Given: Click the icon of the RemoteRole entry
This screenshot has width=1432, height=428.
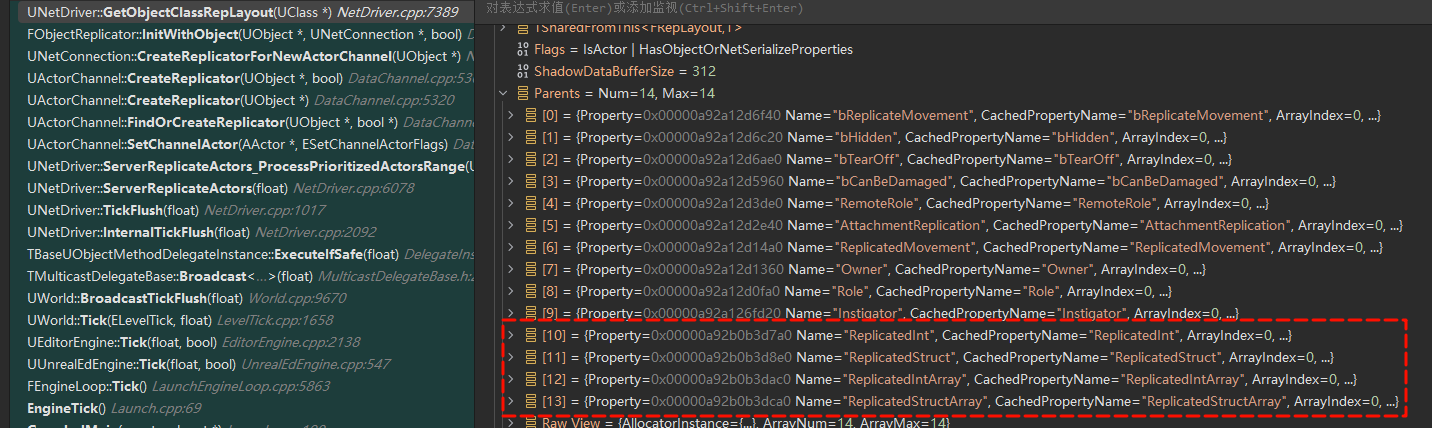Looking at the screenshot, I should [x=531, y=204].
